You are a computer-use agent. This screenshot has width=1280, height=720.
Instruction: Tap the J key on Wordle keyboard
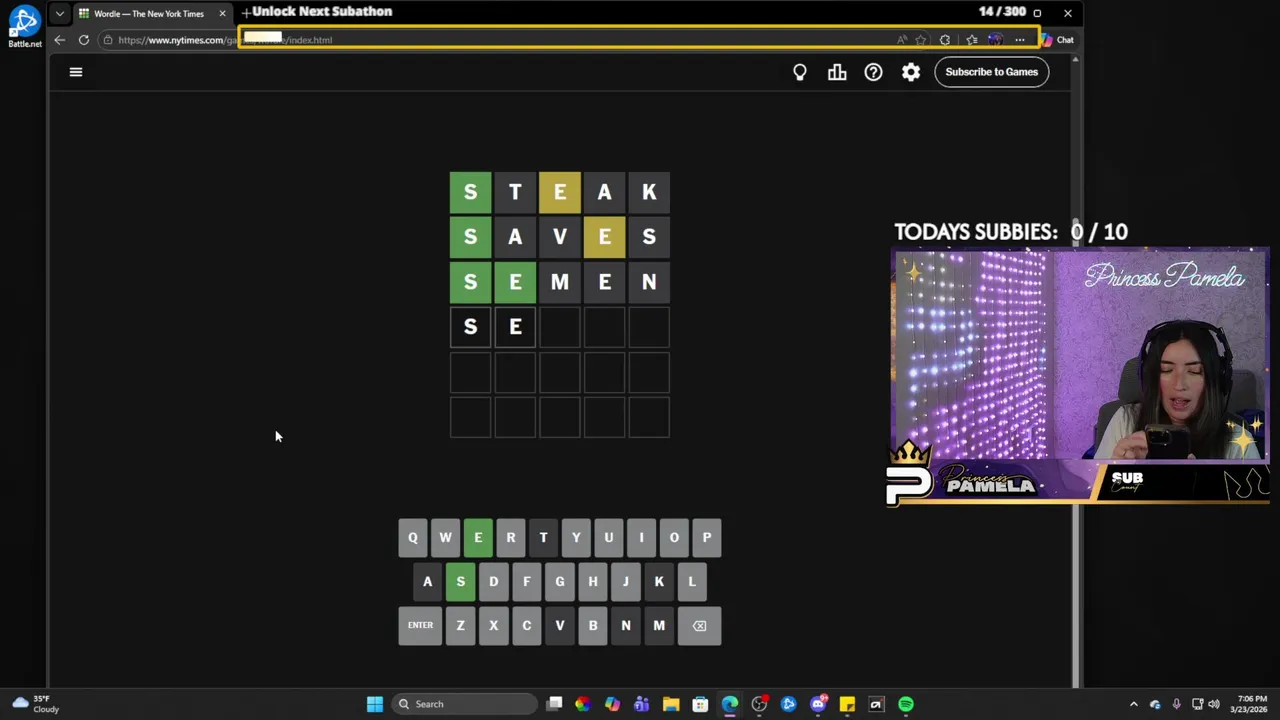pyautogui.click(x=626, y=582)
